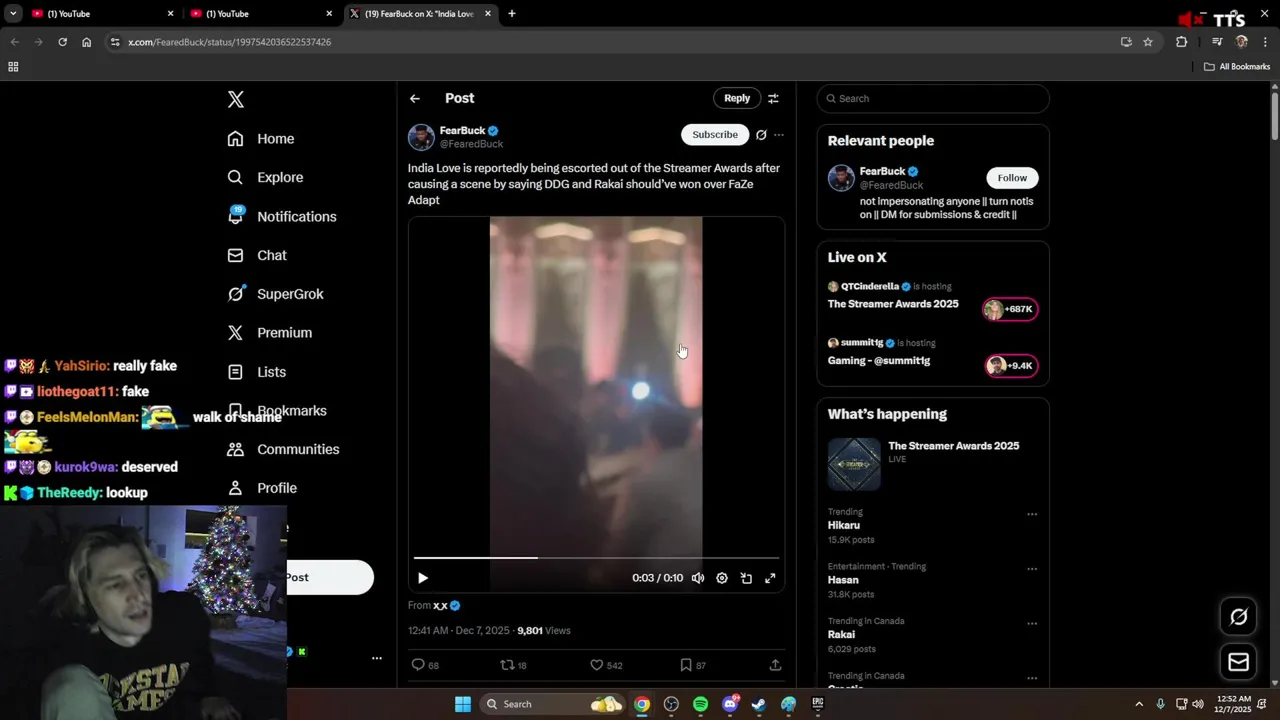Like the post with heart icon

tap(596, 665)
